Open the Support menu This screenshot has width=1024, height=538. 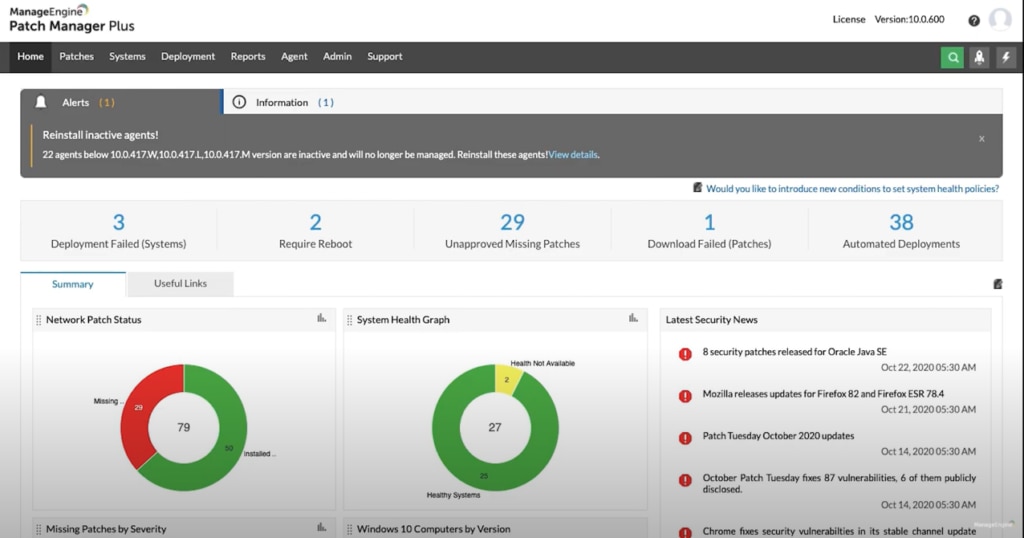[385, 57]
